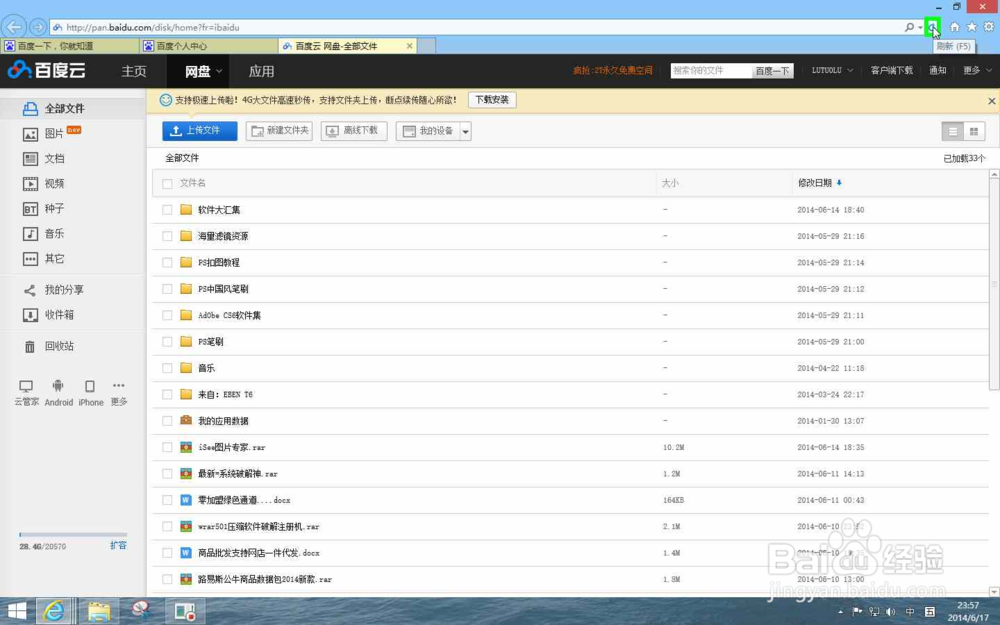Open 收件箱 in sidebar

(48, 315)
